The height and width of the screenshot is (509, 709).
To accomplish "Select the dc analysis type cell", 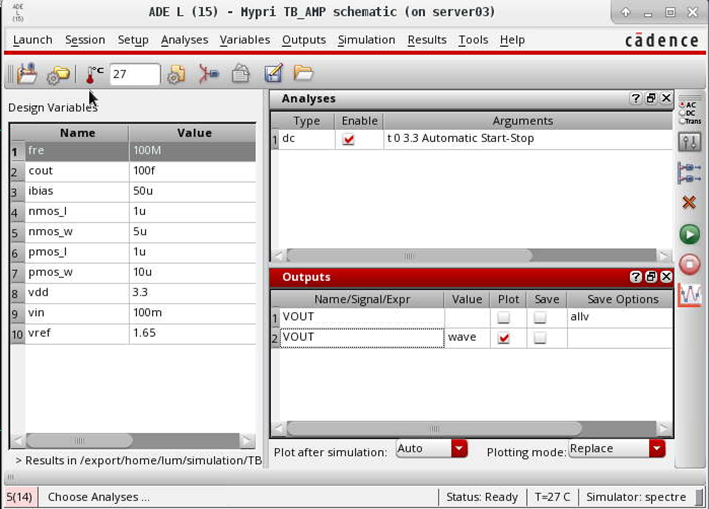I will tap(307, 139).
